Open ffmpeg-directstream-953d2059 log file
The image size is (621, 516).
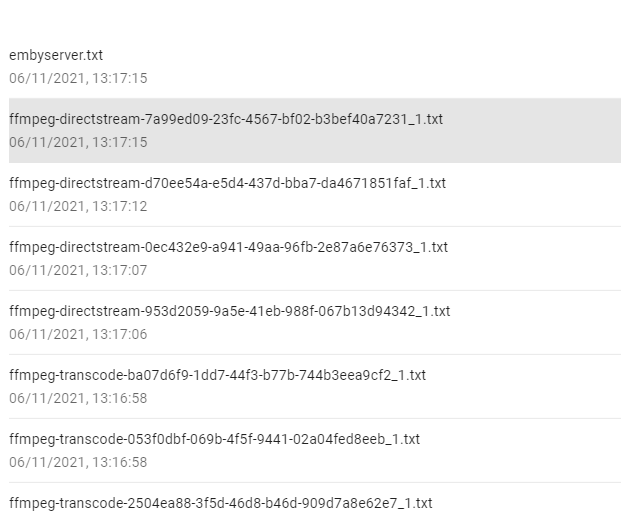coord(229,312)
